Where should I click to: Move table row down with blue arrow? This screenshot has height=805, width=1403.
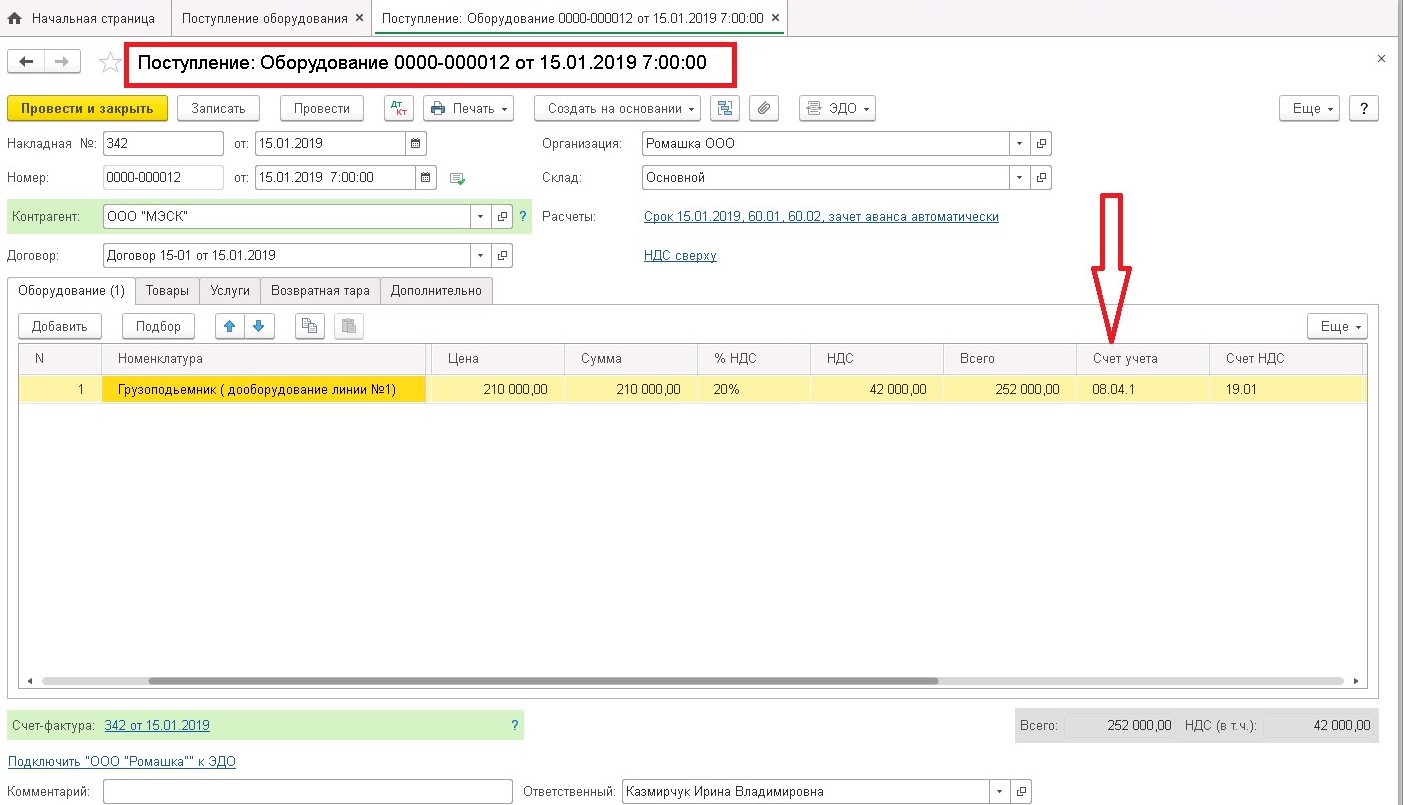(x=259, y=326)
